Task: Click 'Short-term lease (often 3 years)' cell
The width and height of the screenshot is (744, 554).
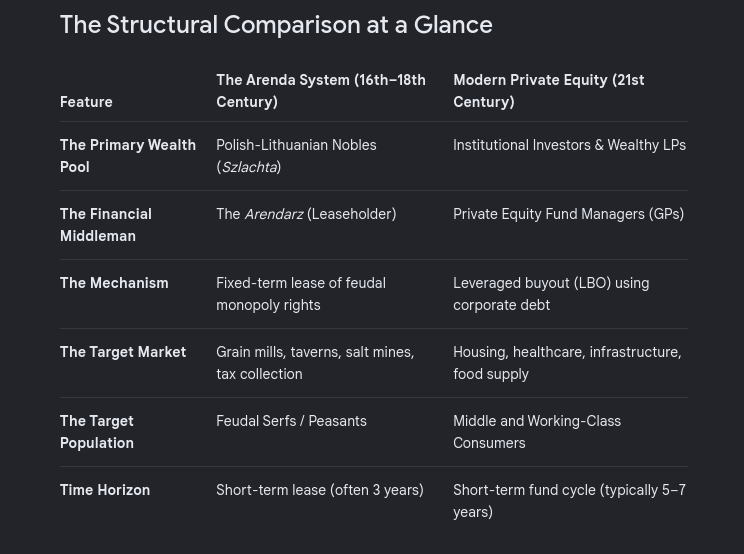Action: 320,490
